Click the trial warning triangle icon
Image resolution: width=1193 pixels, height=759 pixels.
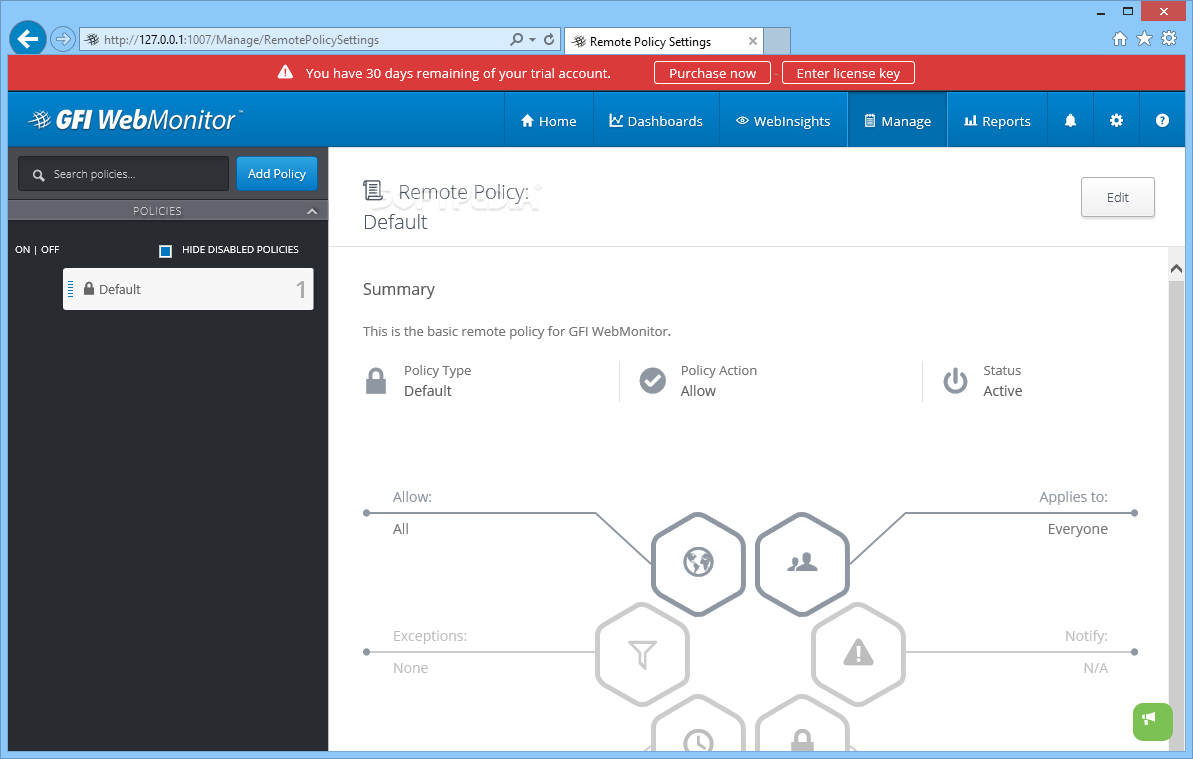[x=285, y=72]
